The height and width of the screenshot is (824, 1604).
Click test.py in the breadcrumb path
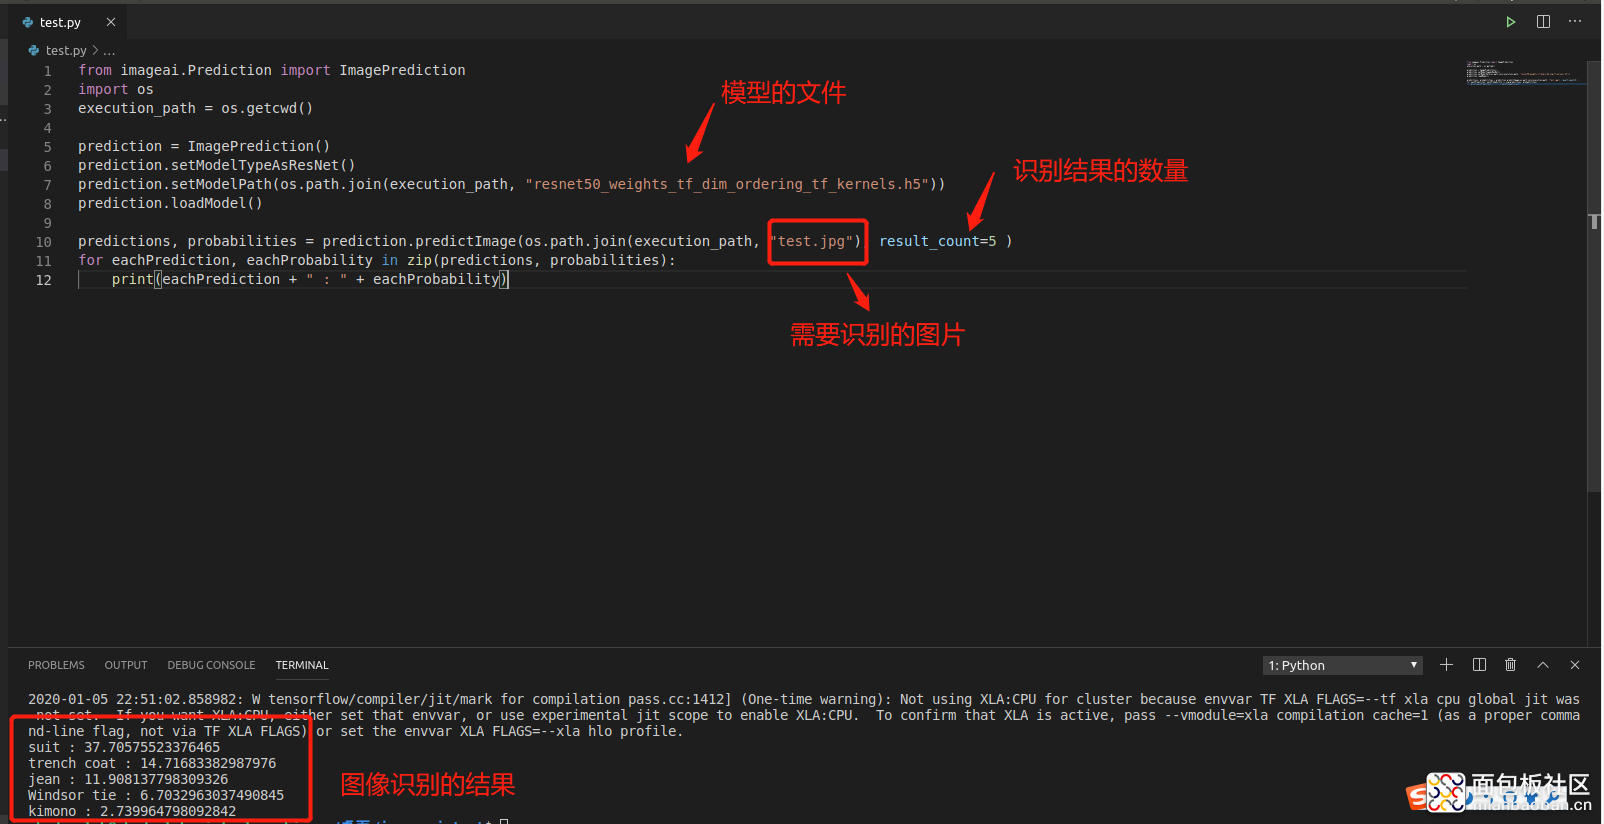pyautogui.click(x=66, y=50)
